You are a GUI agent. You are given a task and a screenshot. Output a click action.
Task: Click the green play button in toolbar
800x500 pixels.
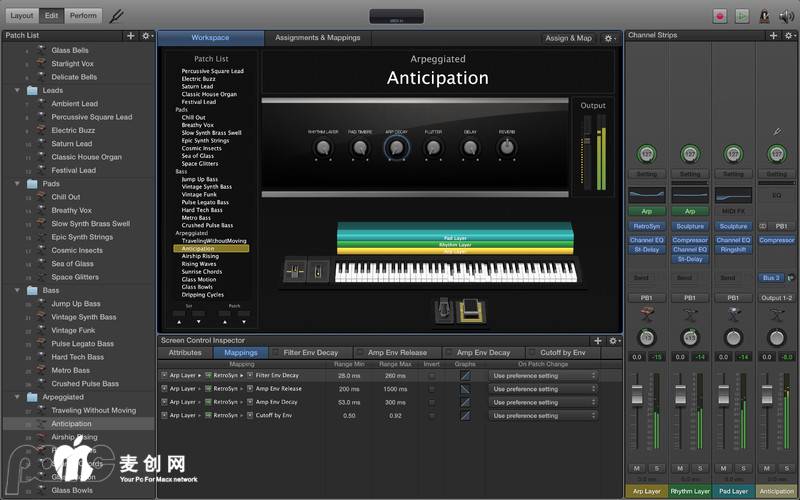tap(742, 16)
